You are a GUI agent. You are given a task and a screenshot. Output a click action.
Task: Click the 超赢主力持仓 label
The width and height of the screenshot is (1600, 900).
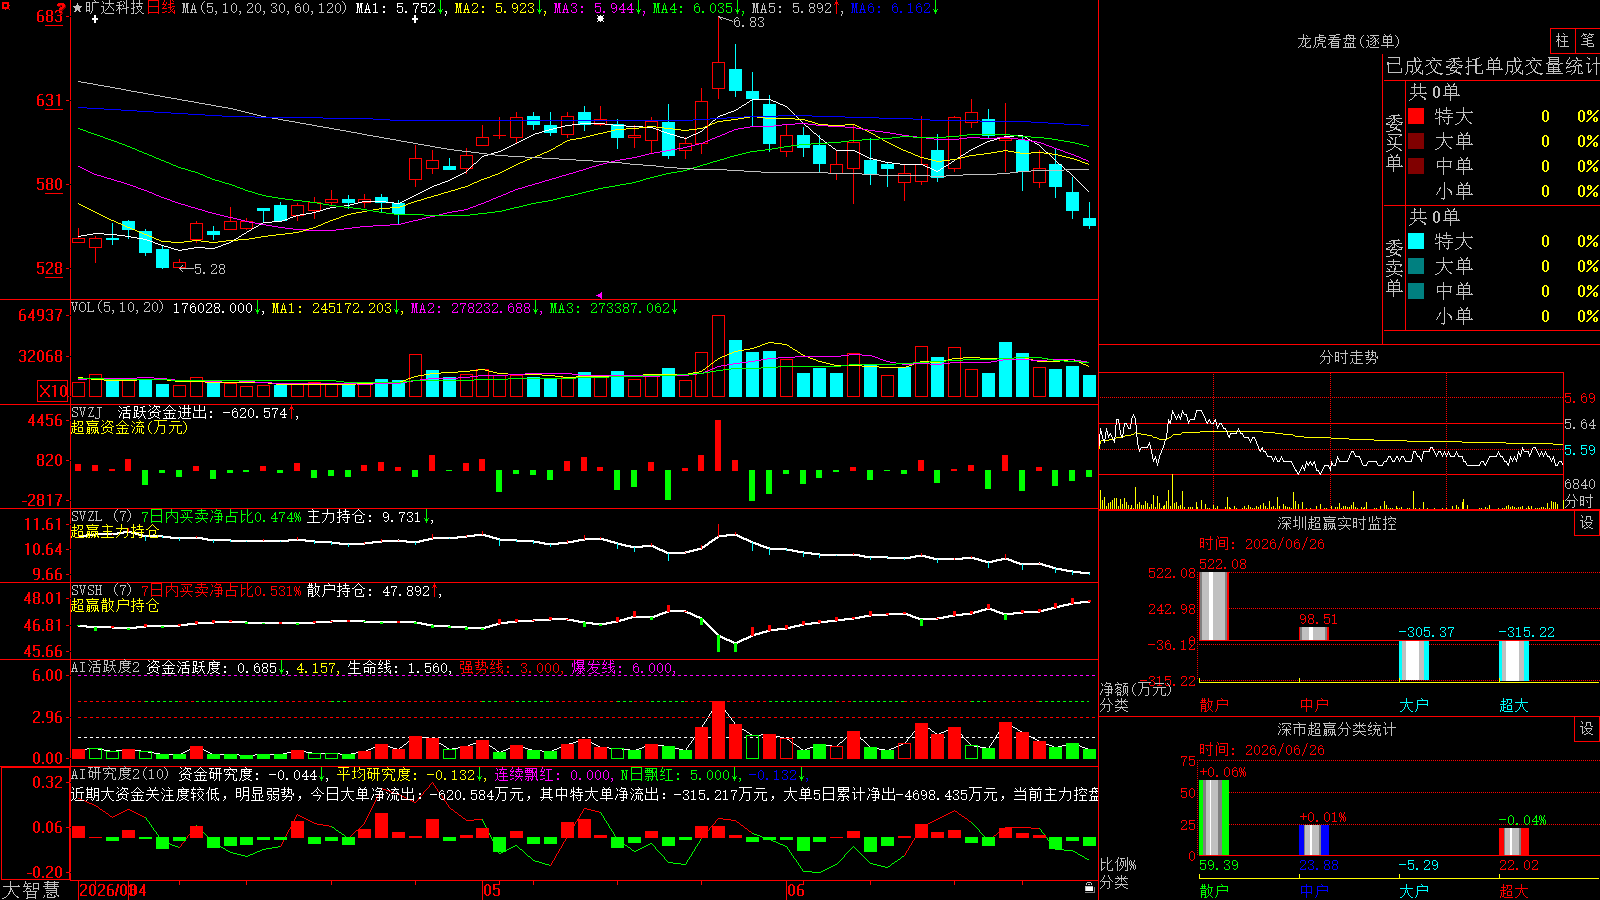click(x=115, y=532)
